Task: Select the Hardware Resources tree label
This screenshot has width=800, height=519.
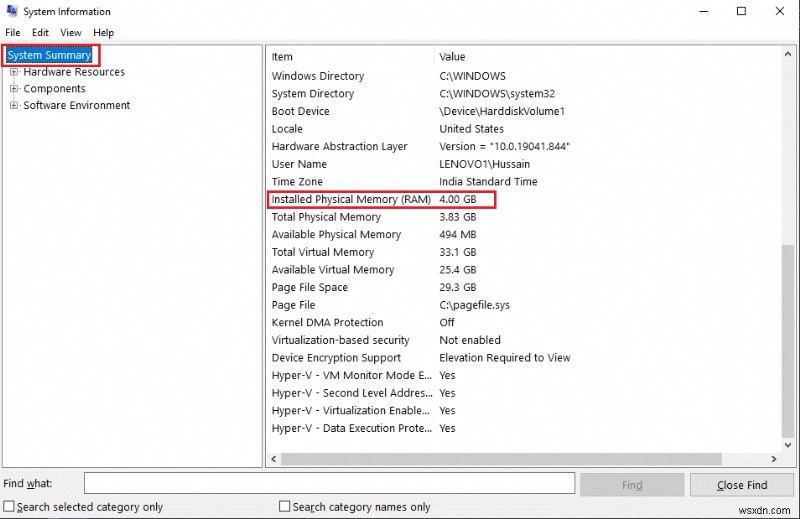Action: point(74,72)
